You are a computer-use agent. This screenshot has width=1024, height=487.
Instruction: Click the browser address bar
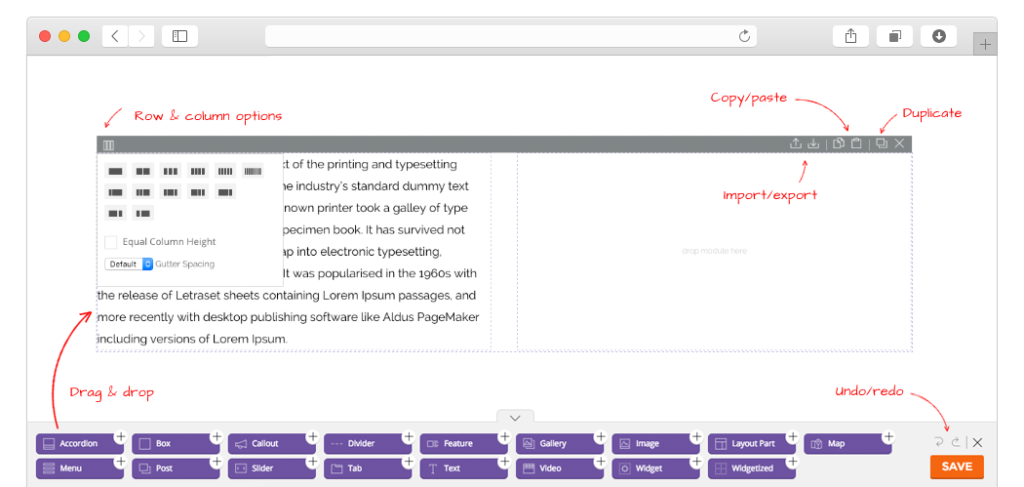pos(511,37)
